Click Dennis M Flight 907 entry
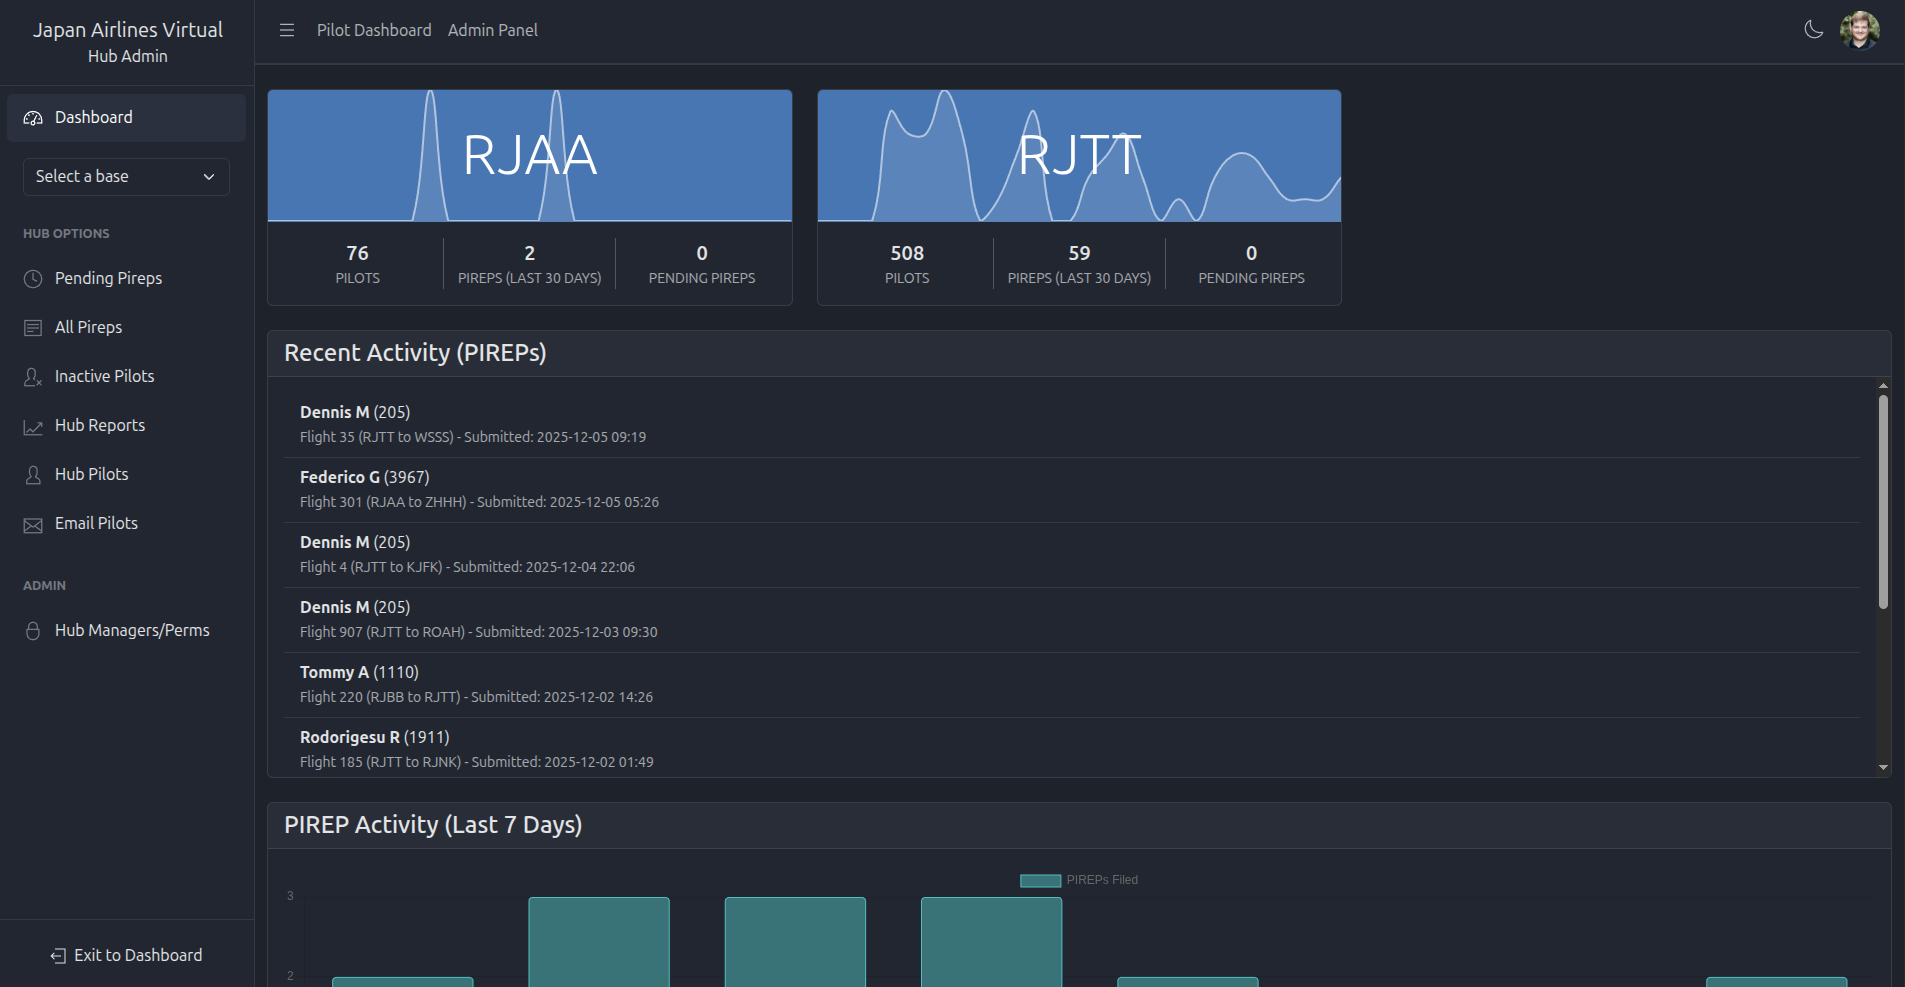Screen dimensions: 1905x987 (x=1072, y=620)
